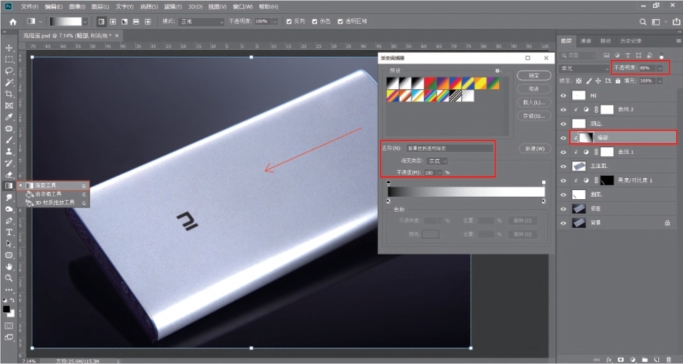
Task: Toggle the Dither checkbox in the options bar
Action: pos(314,21)
